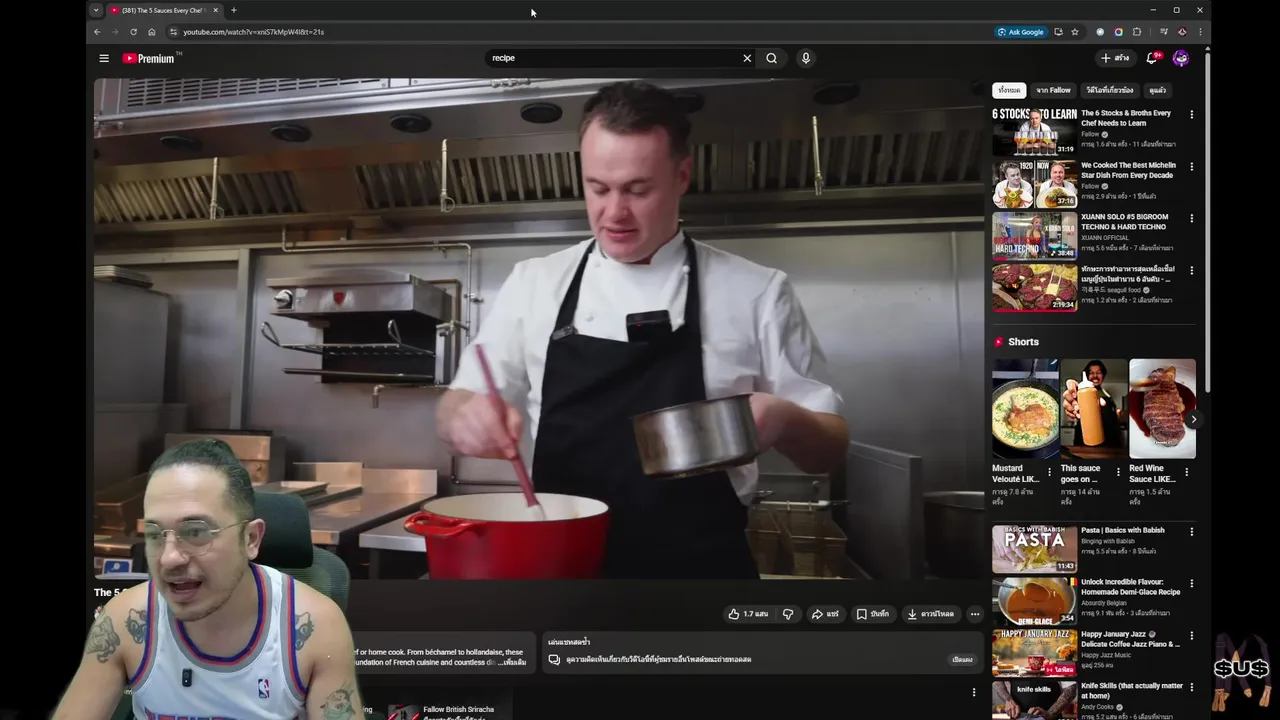This screenshot has width=1280, height=720.
Task: Play the 'Red Wine Sauce' short
Action: (x=1162, y=408)
